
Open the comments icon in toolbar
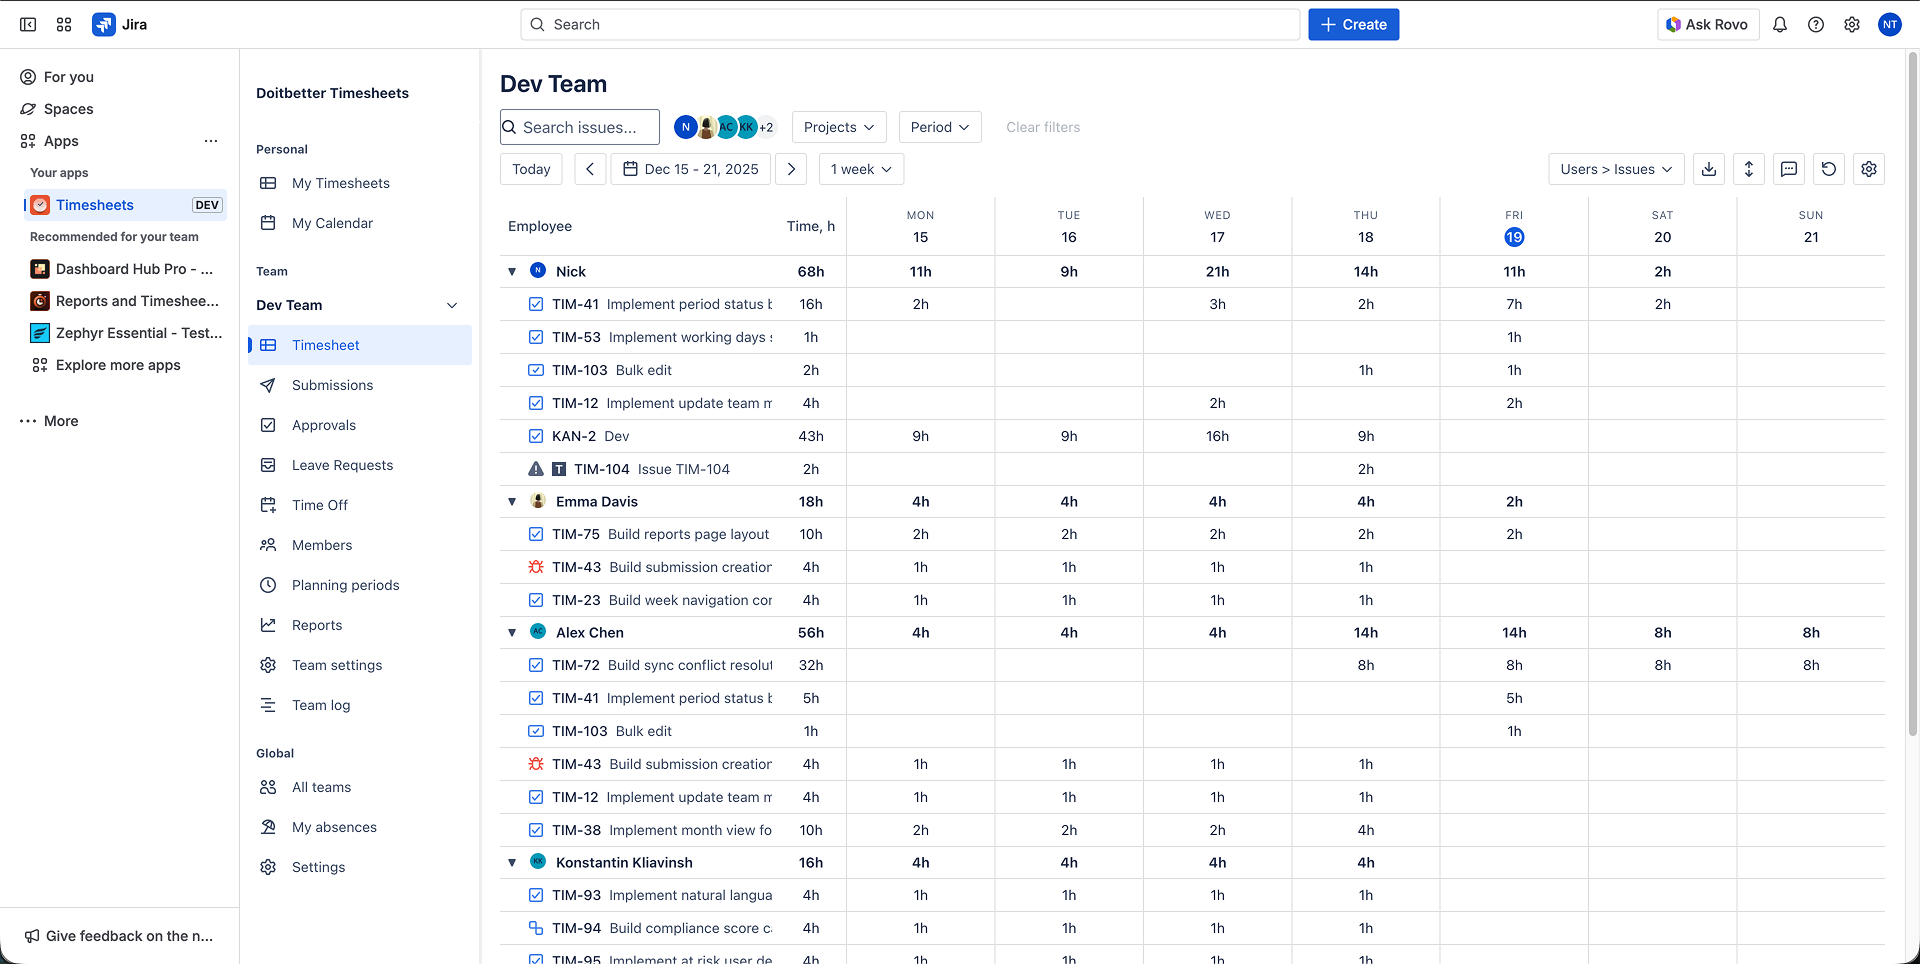point(1789,169)
